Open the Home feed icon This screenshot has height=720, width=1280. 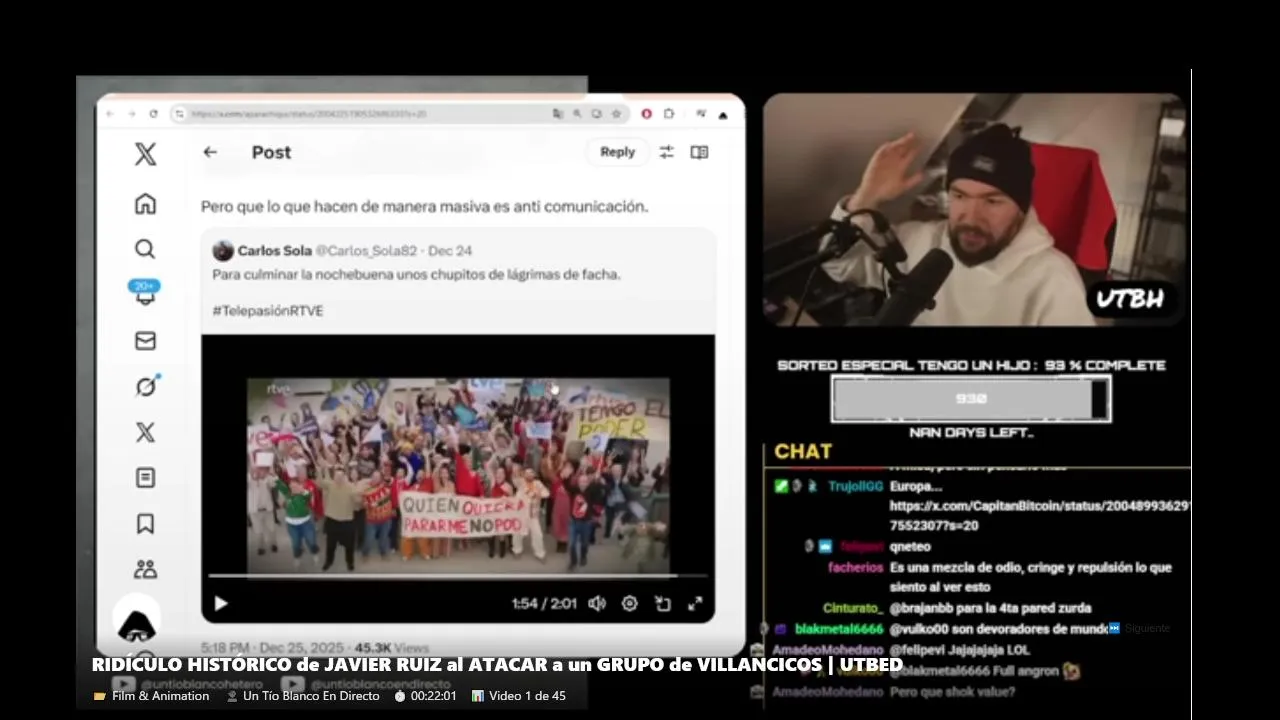click(x=145, y=204)
